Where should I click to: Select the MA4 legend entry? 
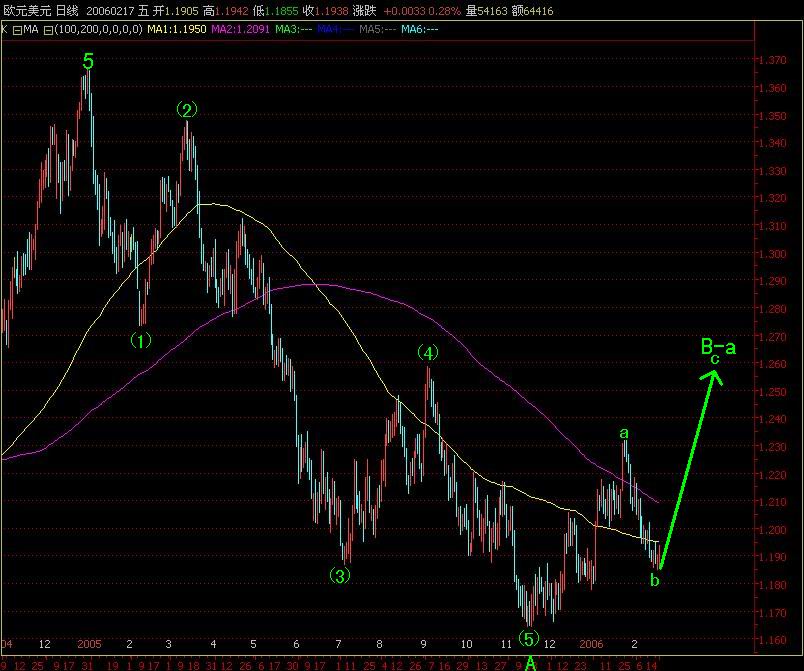tap(336, 30)
